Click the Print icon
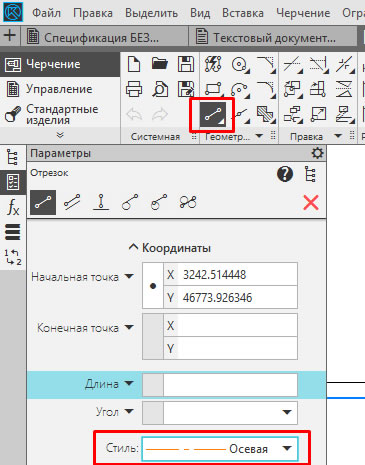Viewport: 365px width, 465px height. [134, 89]
